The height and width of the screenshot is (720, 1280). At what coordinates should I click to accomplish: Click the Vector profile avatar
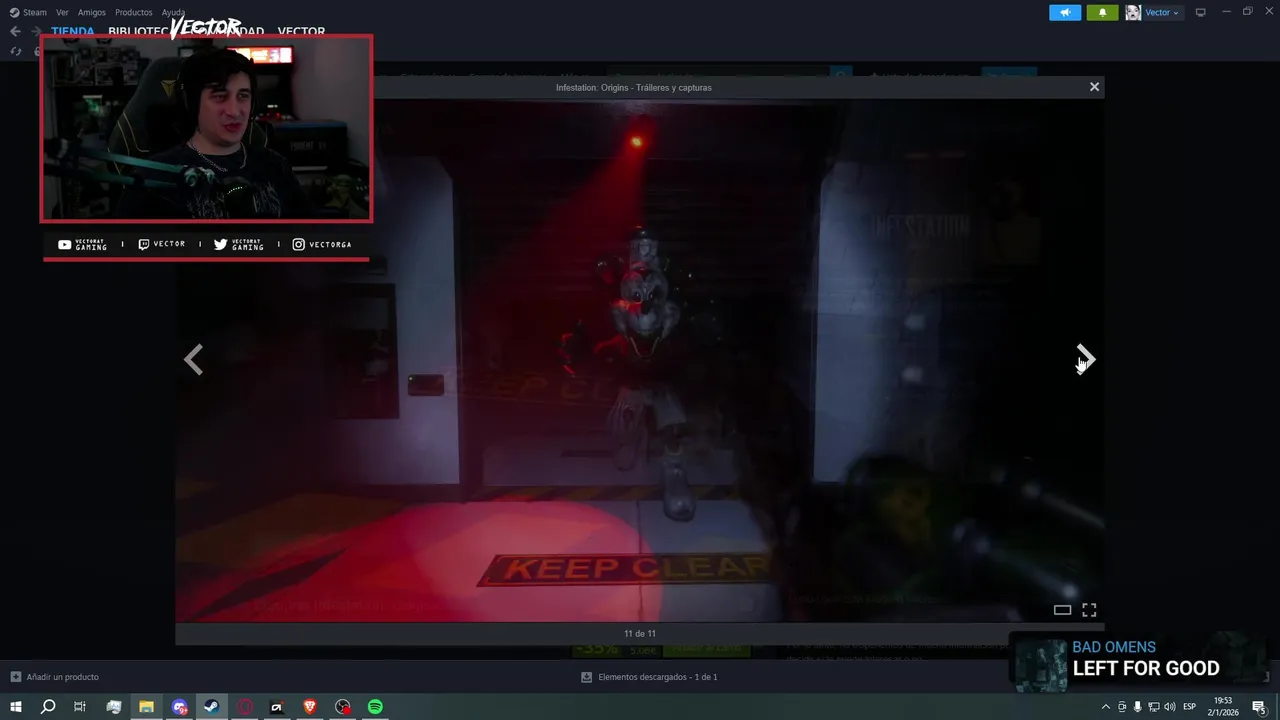[x=1133, y=12]
